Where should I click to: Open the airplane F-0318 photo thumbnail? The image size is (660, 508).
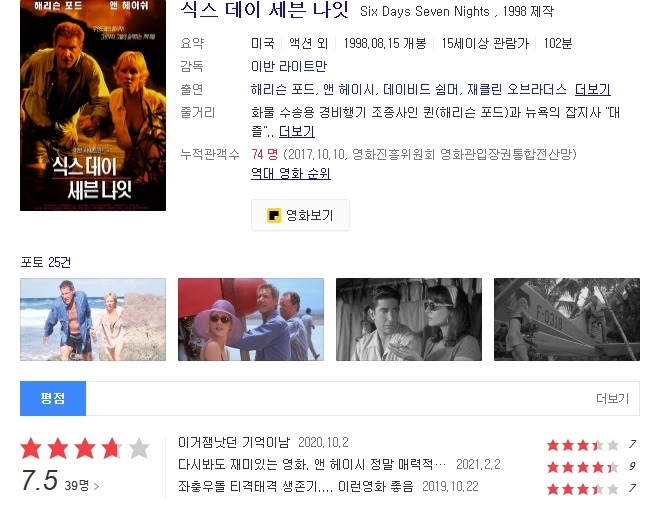[567, 319]
